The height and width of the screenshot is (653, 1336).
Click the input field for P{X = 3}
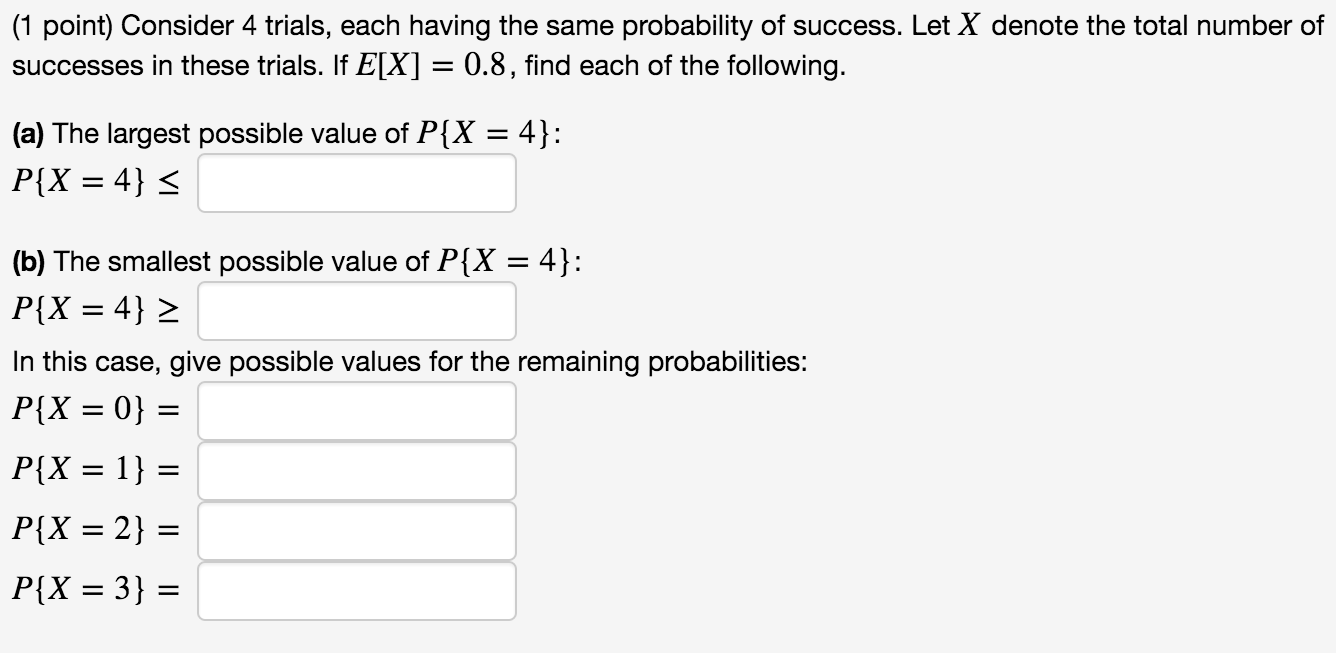[x=357, y=590]
